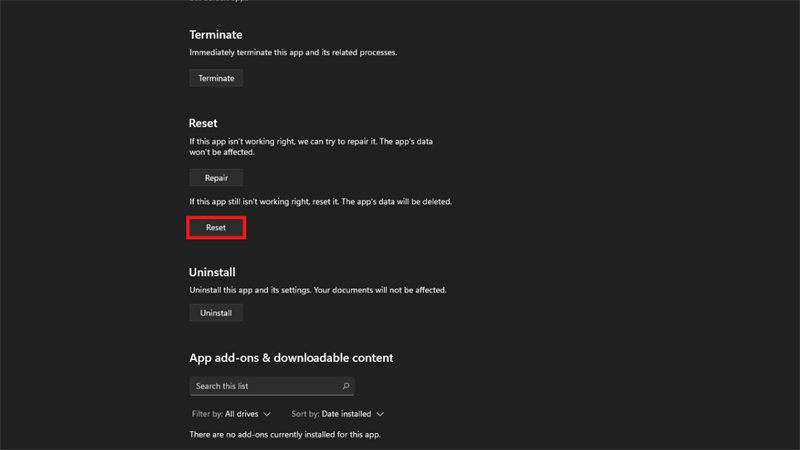This screenshot has height=450, width=800.
Task: Select 'App add-ons & downloadable content' heading
Action: (x=291, y=358)
